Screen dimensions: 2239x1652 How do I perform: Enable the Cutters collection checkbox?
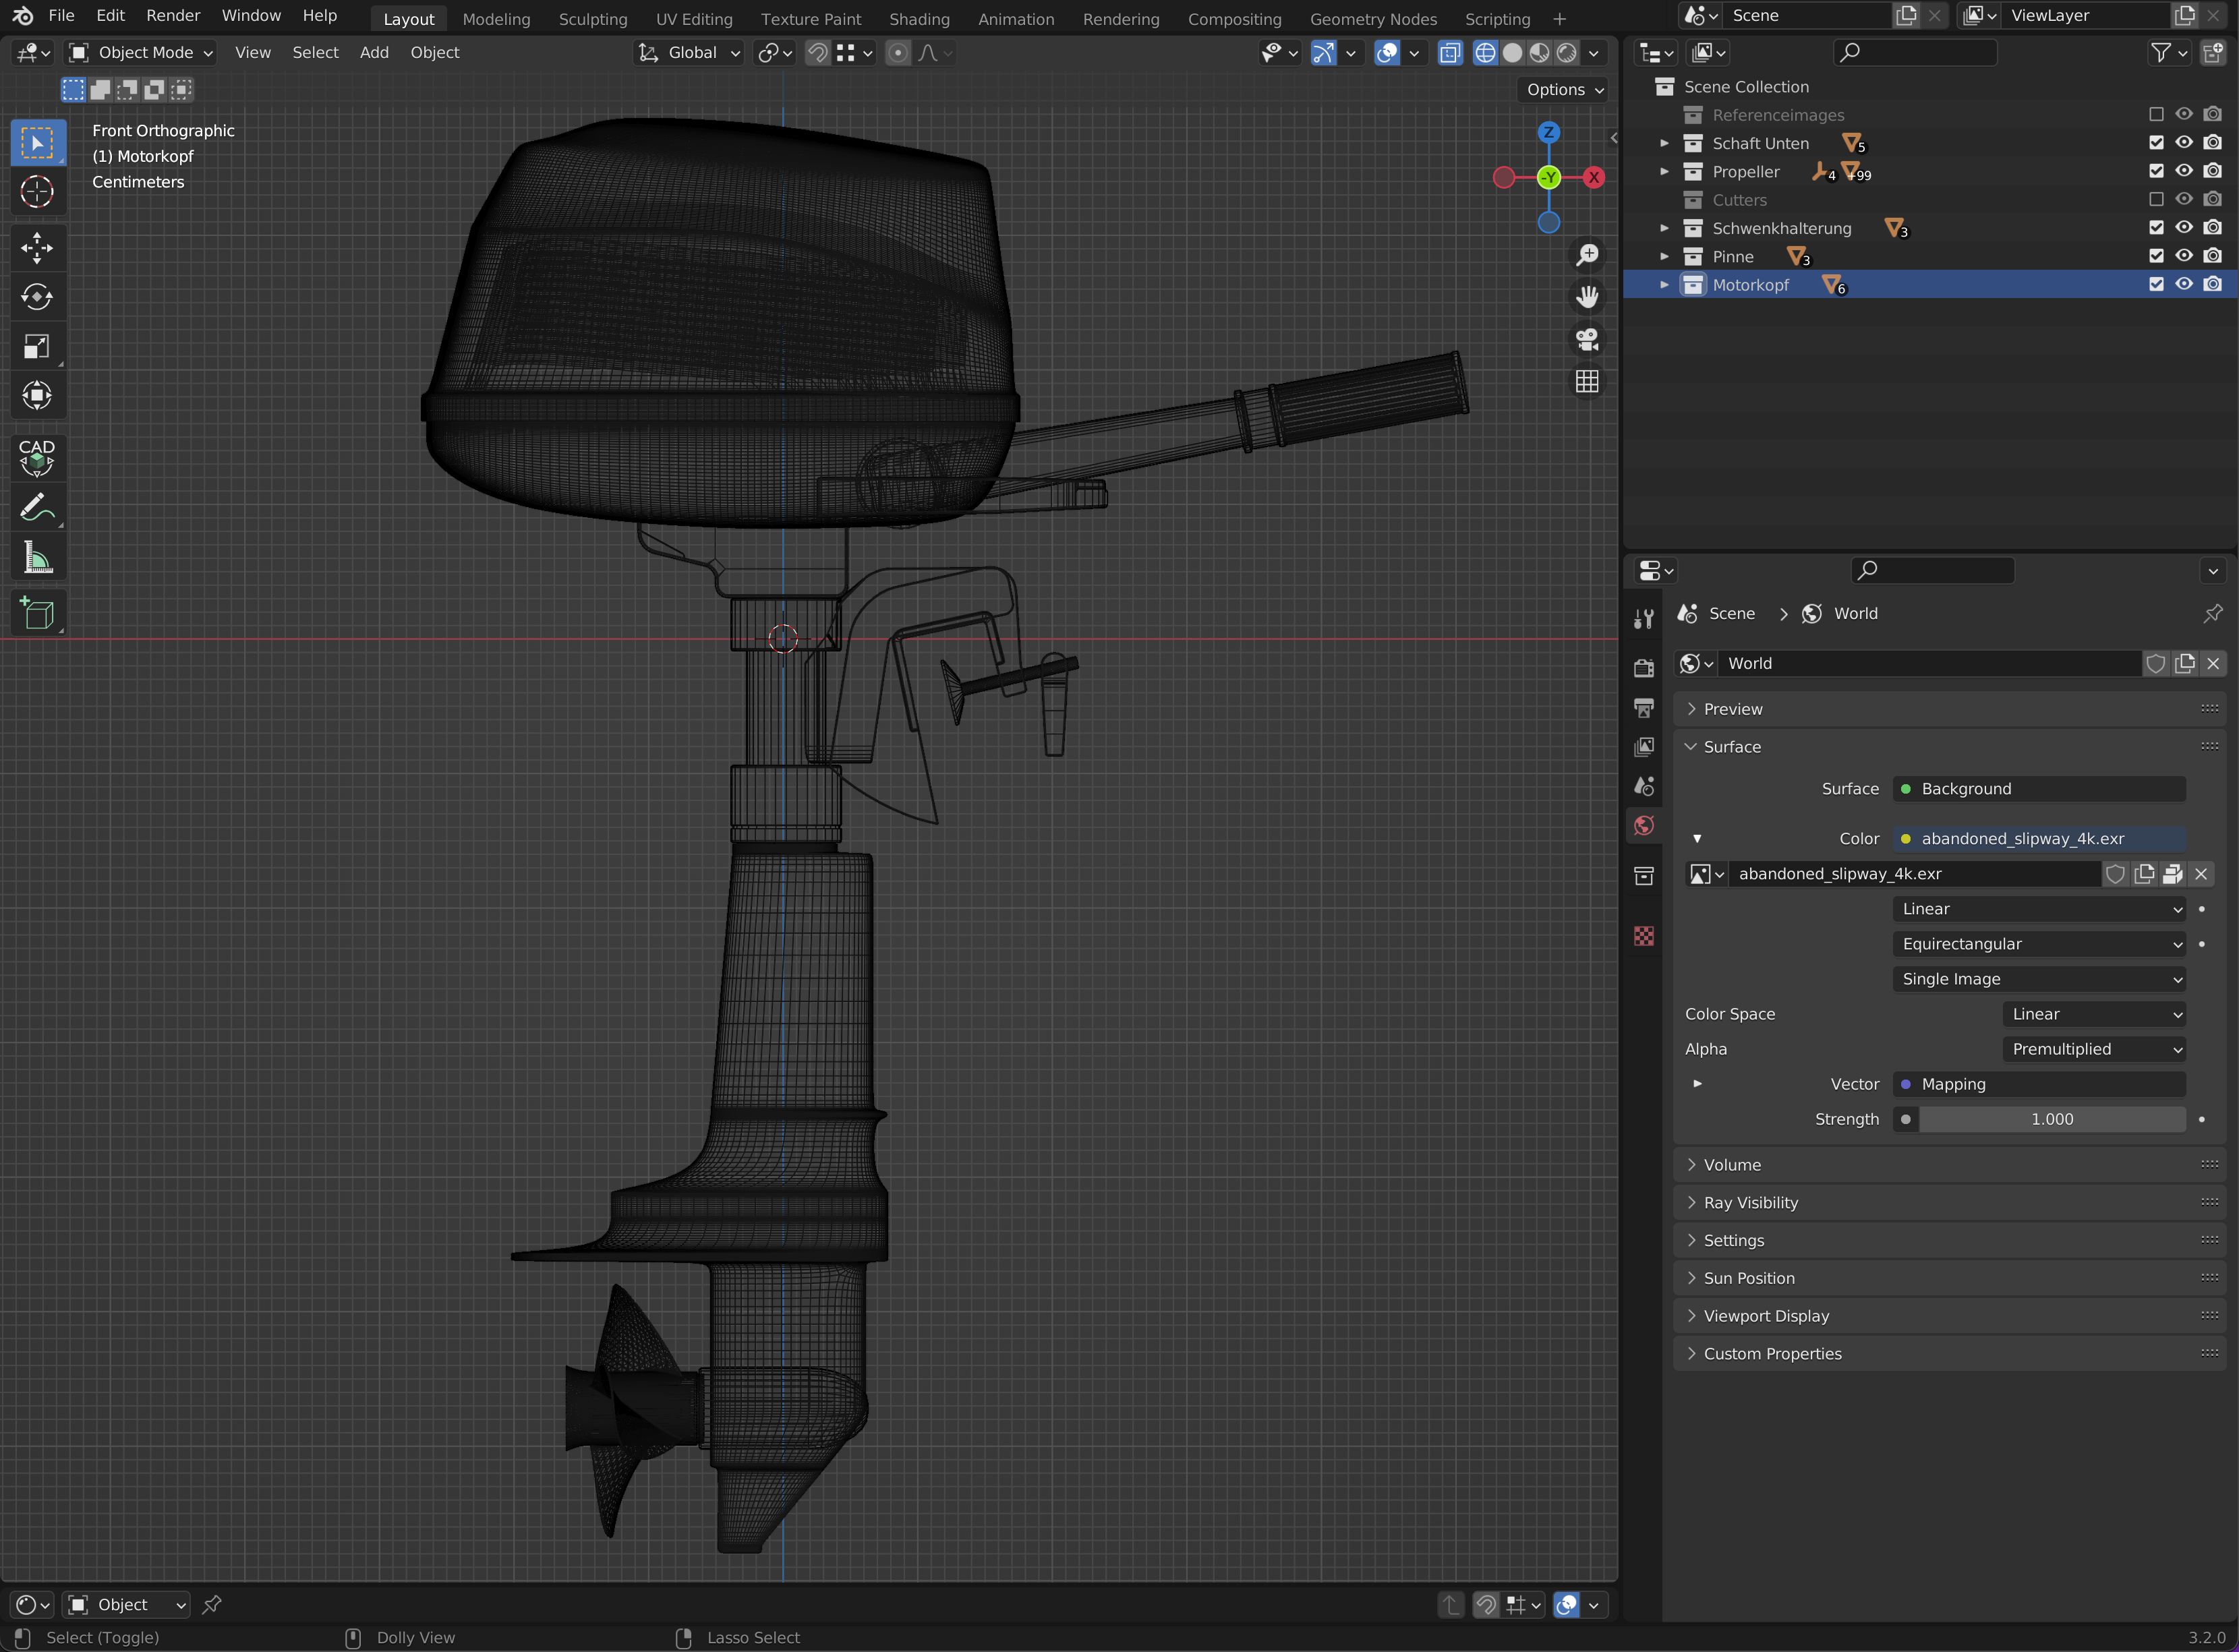pos(2156,199)
